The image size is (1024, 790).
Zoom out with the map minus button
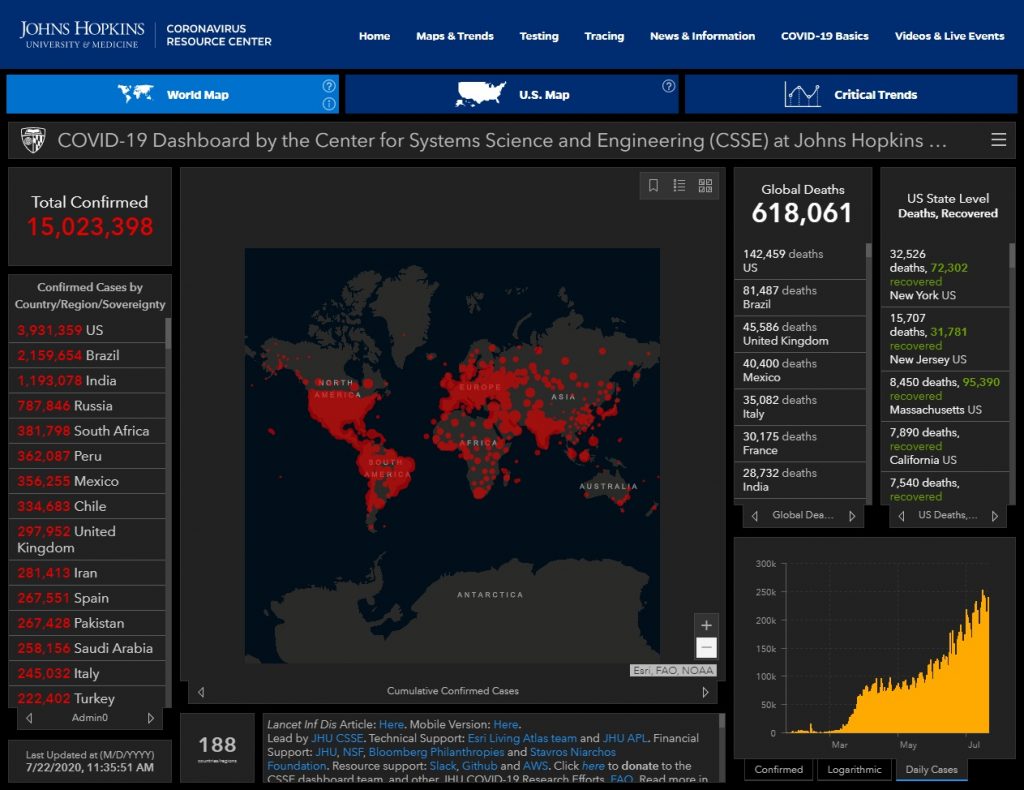706,648
